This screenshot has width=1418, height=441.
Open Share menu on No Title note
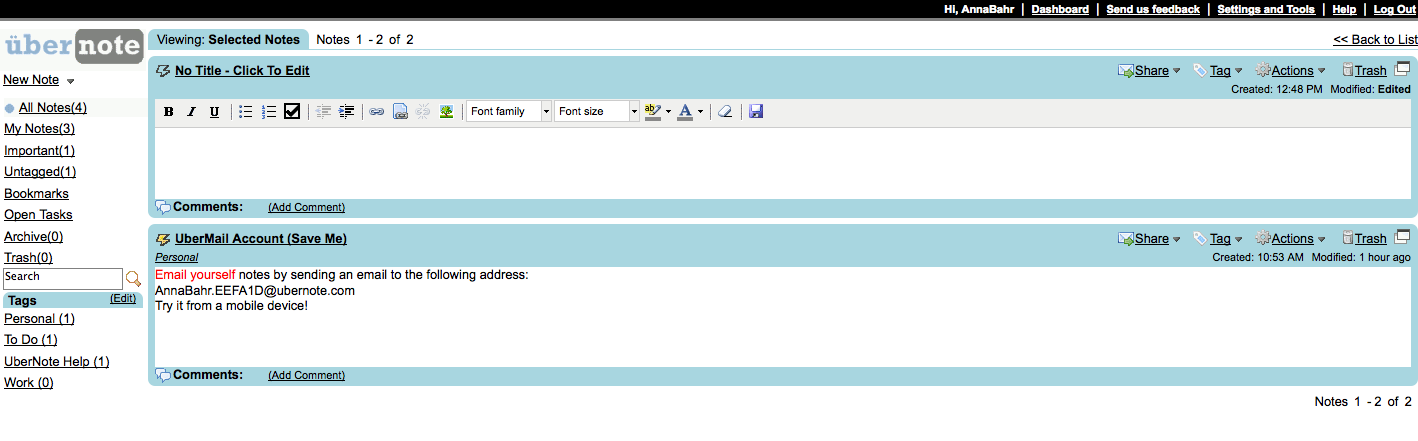pyautogui.click(x=1149, y=71)
